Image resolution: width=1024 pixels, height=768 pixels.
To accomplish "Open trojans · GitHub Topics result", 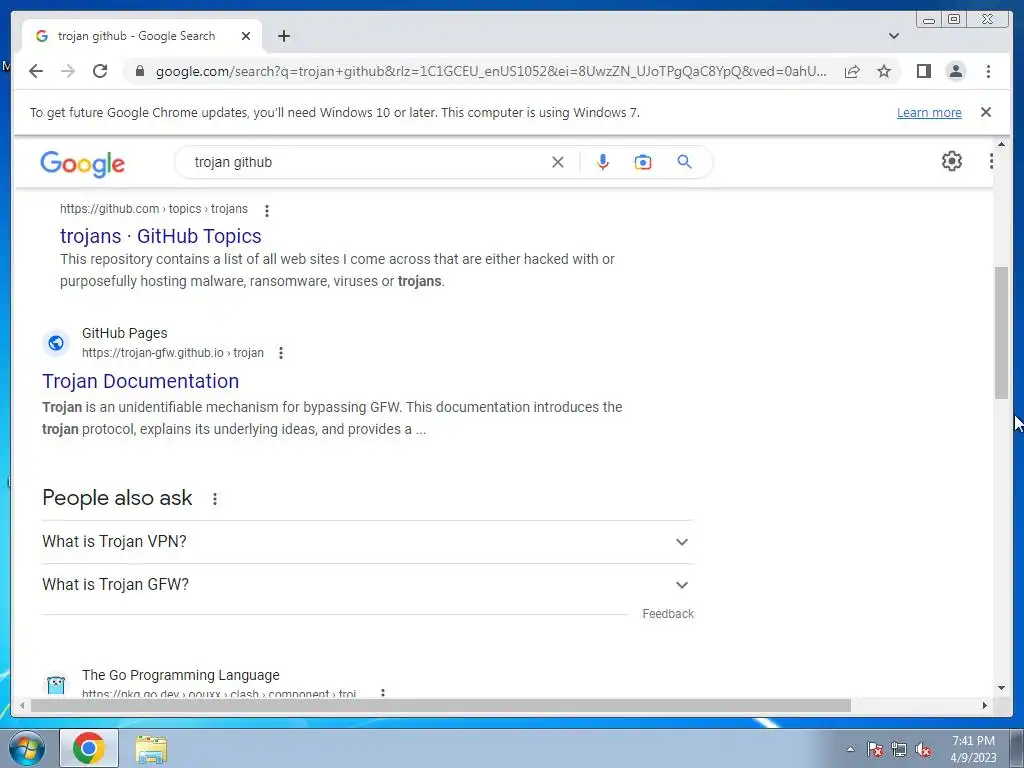I will [161, 236].
